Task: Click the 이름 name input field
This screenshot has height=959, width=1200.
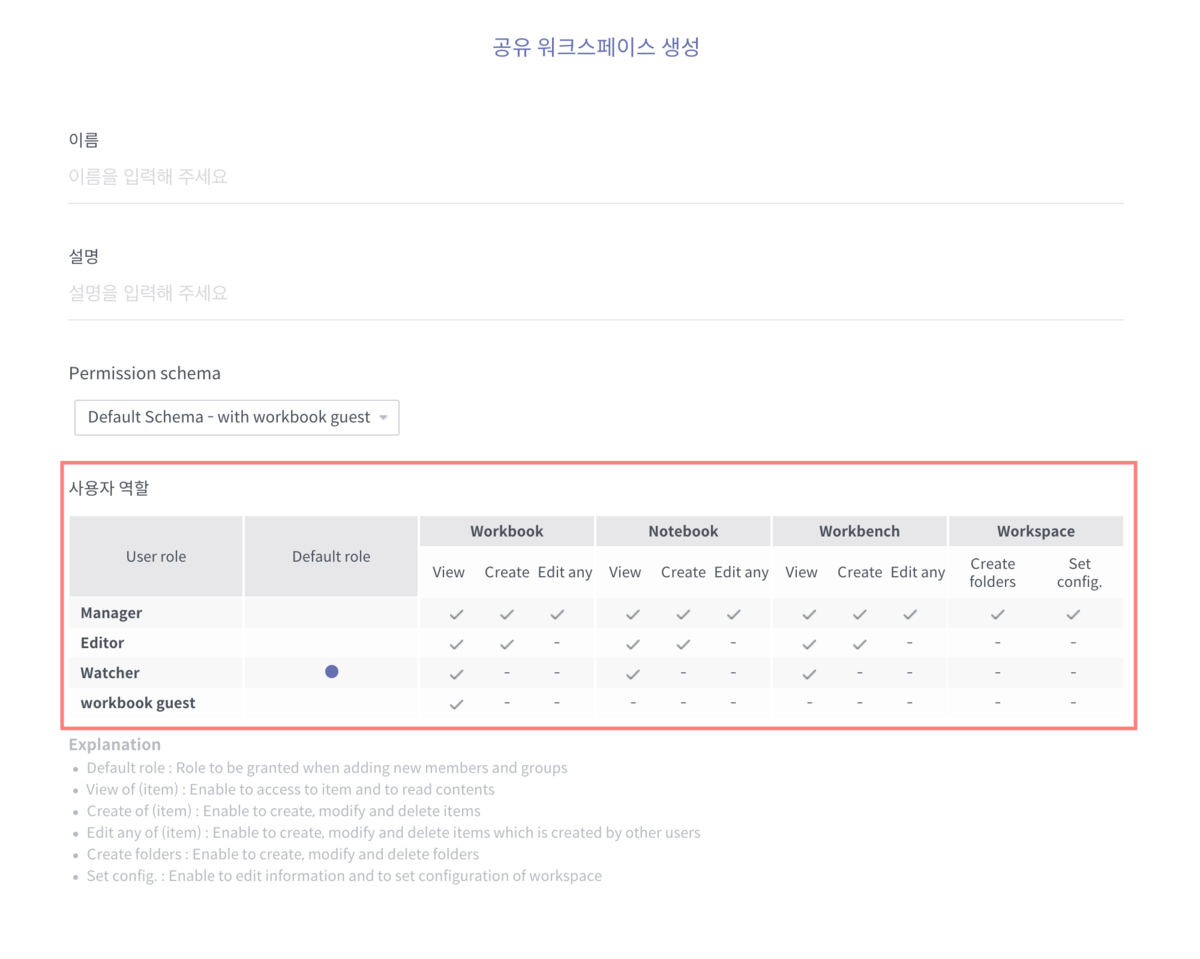Action: 596,177
